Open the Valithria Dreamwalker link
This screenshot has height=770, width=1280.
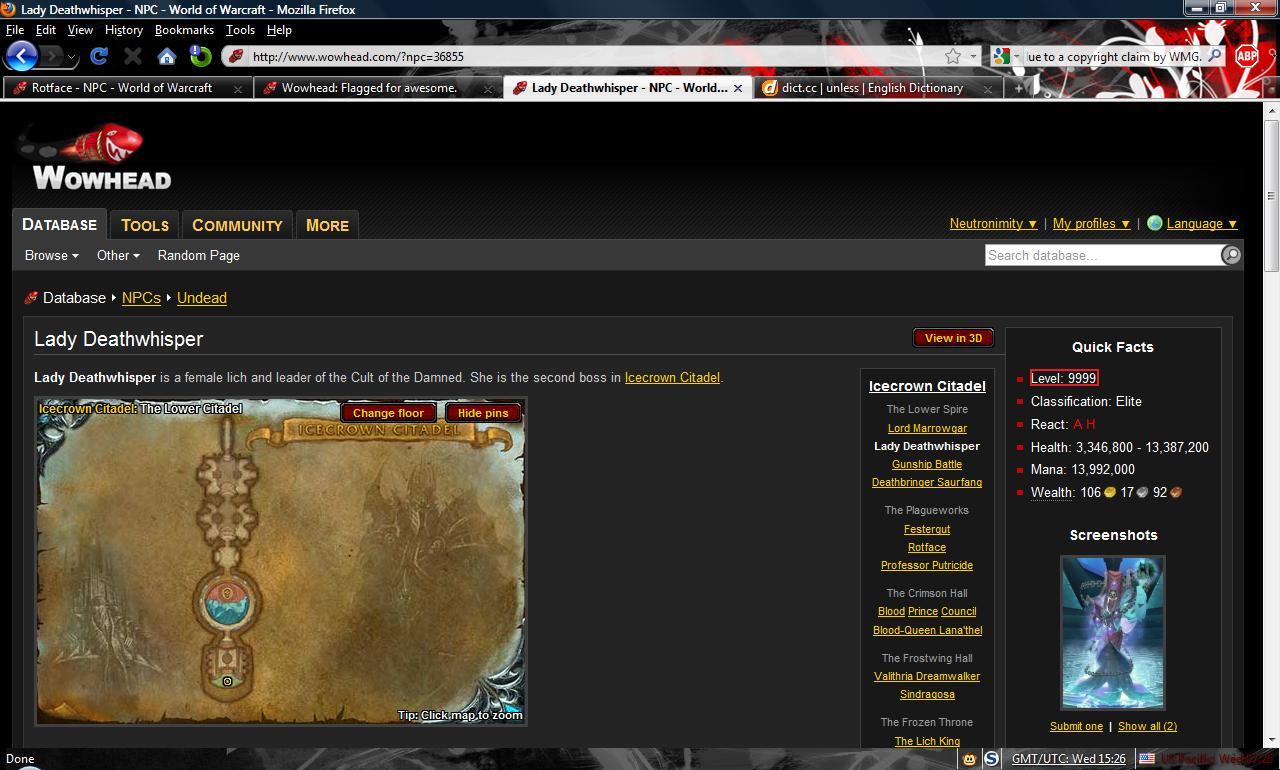click(x=927, y=676)
